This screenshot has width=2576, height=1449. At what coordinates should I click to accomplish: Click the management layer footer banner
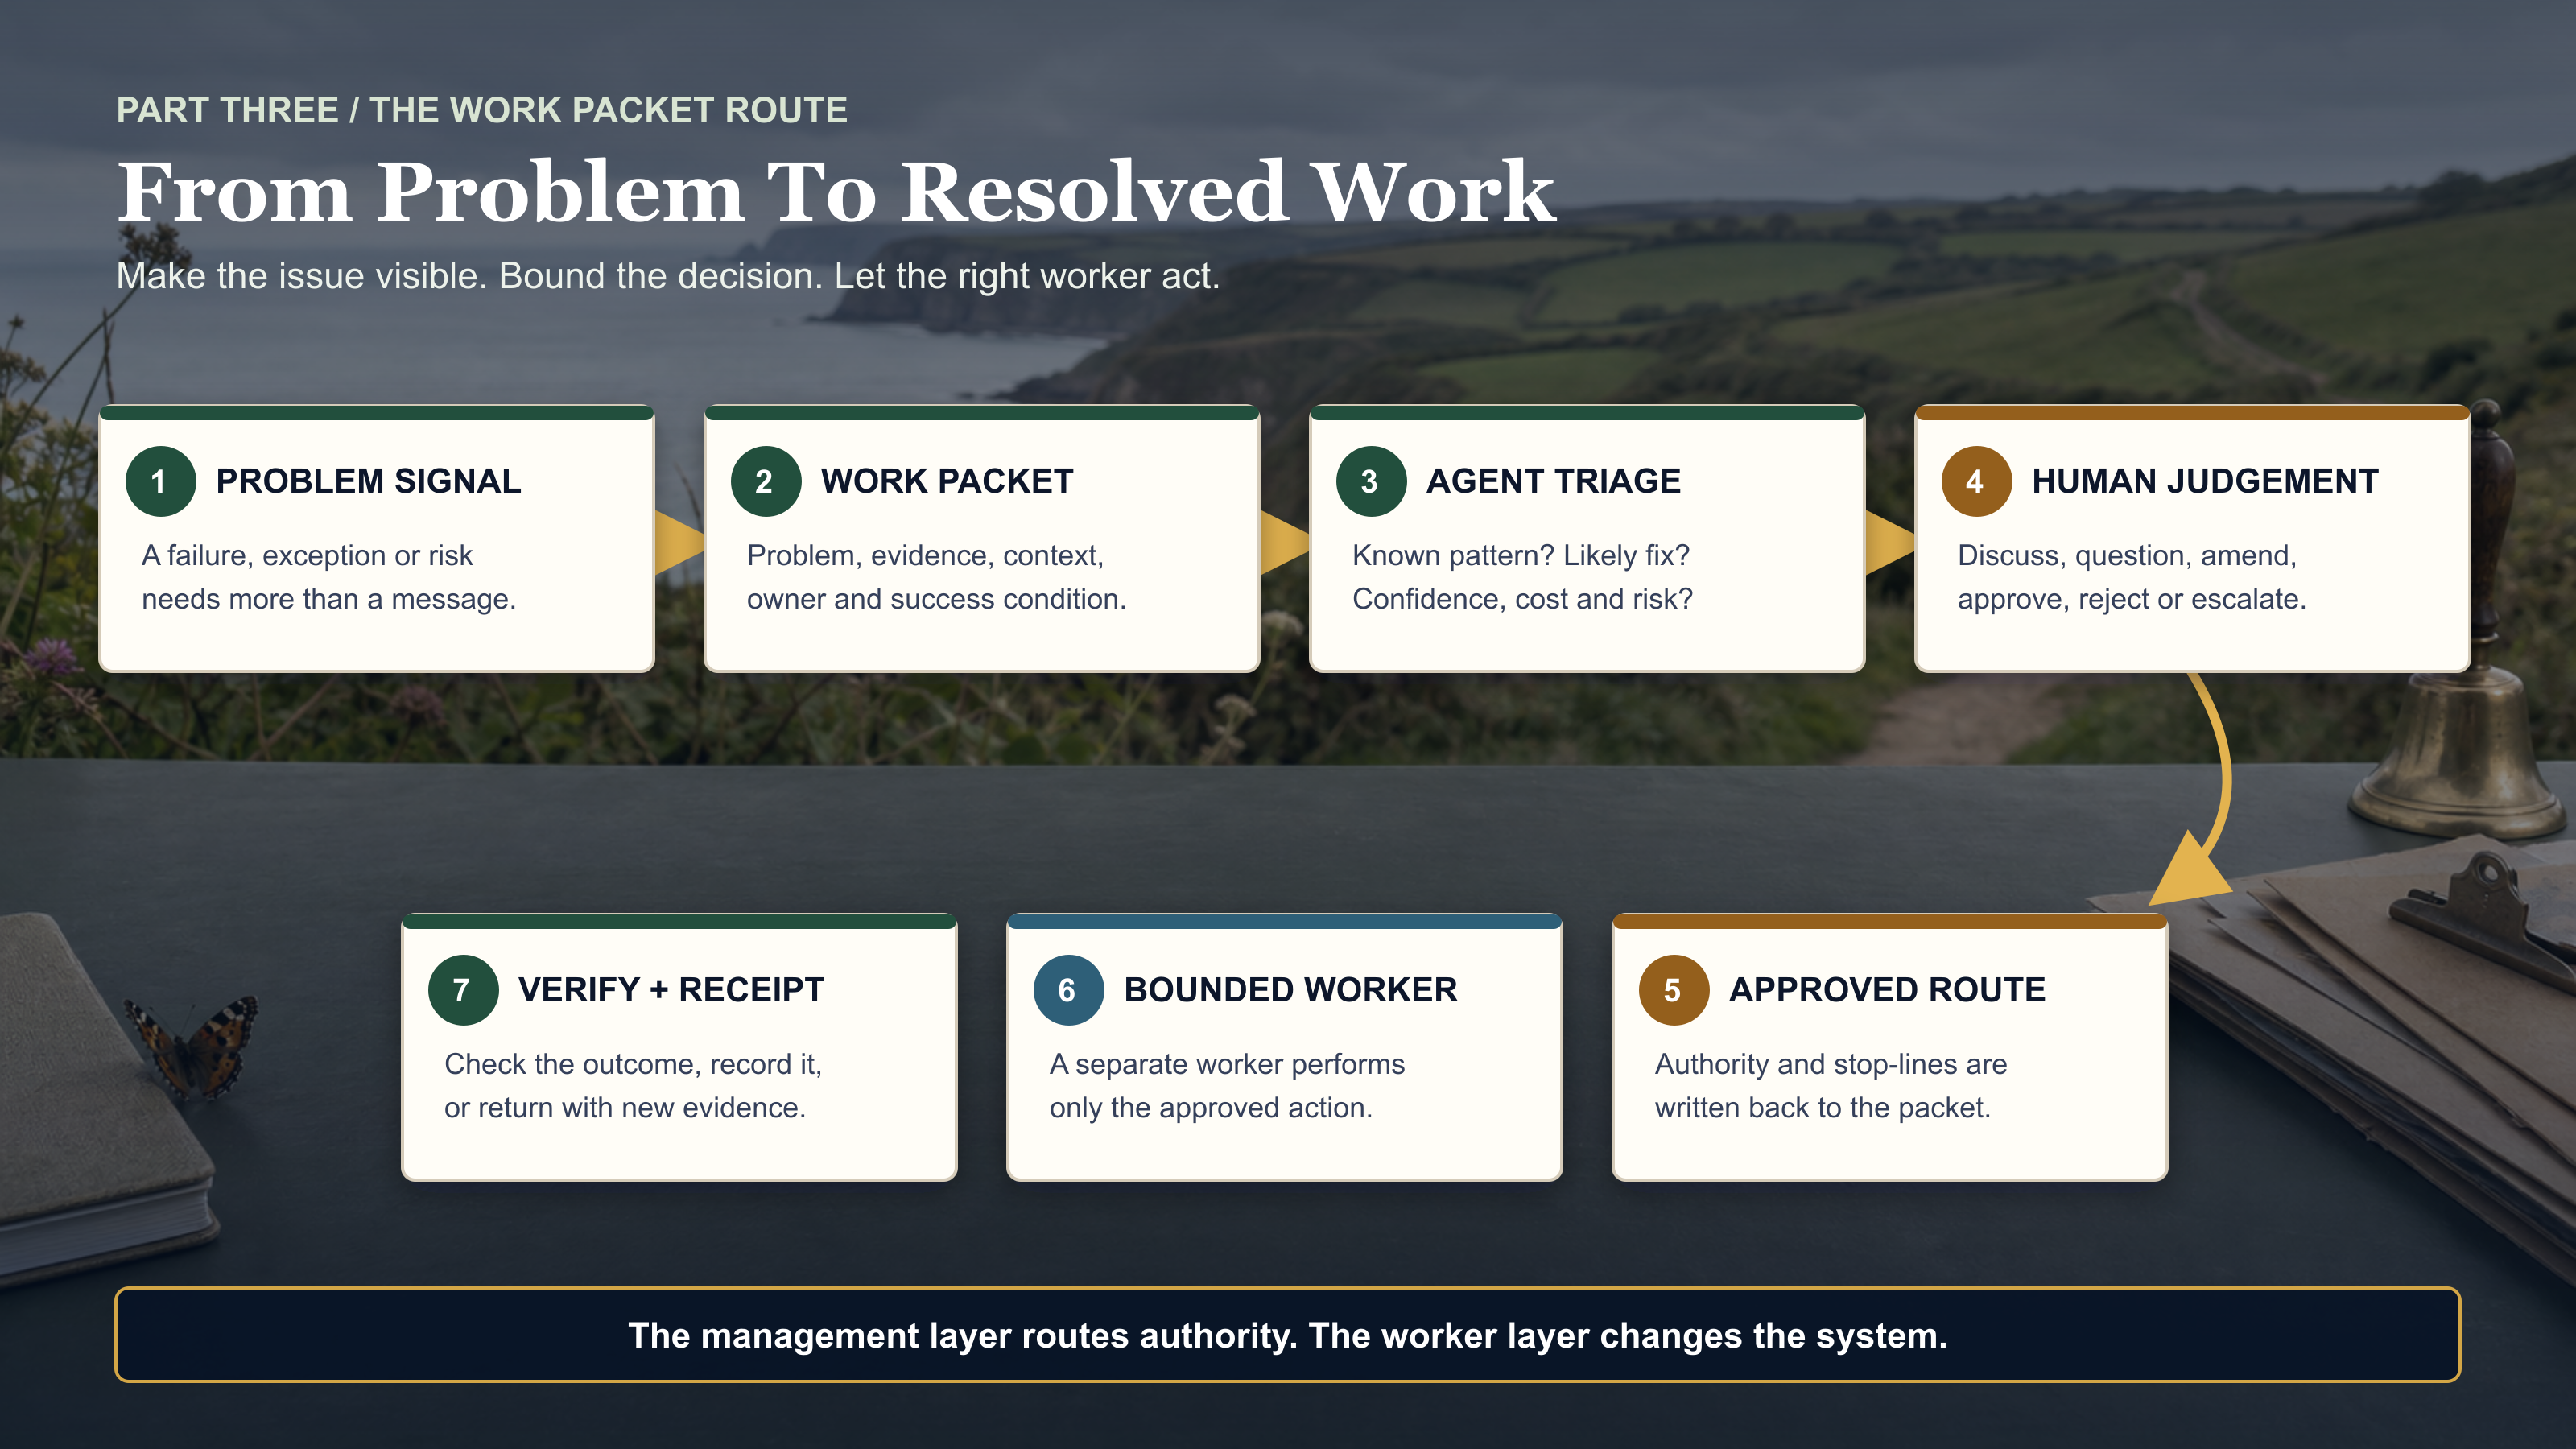[1287, 1335]
